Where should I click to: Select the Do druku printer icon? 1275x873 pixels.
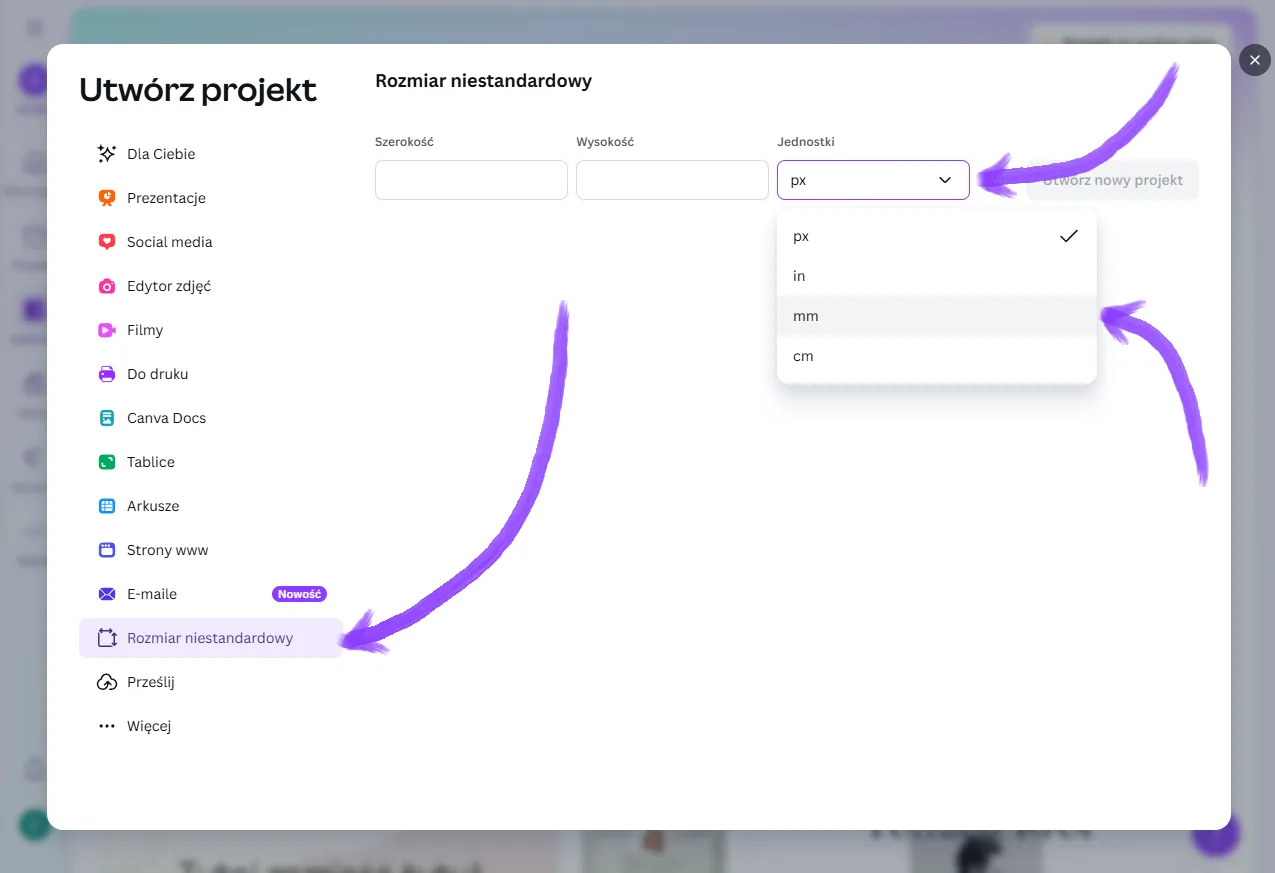tap(107, 374)
